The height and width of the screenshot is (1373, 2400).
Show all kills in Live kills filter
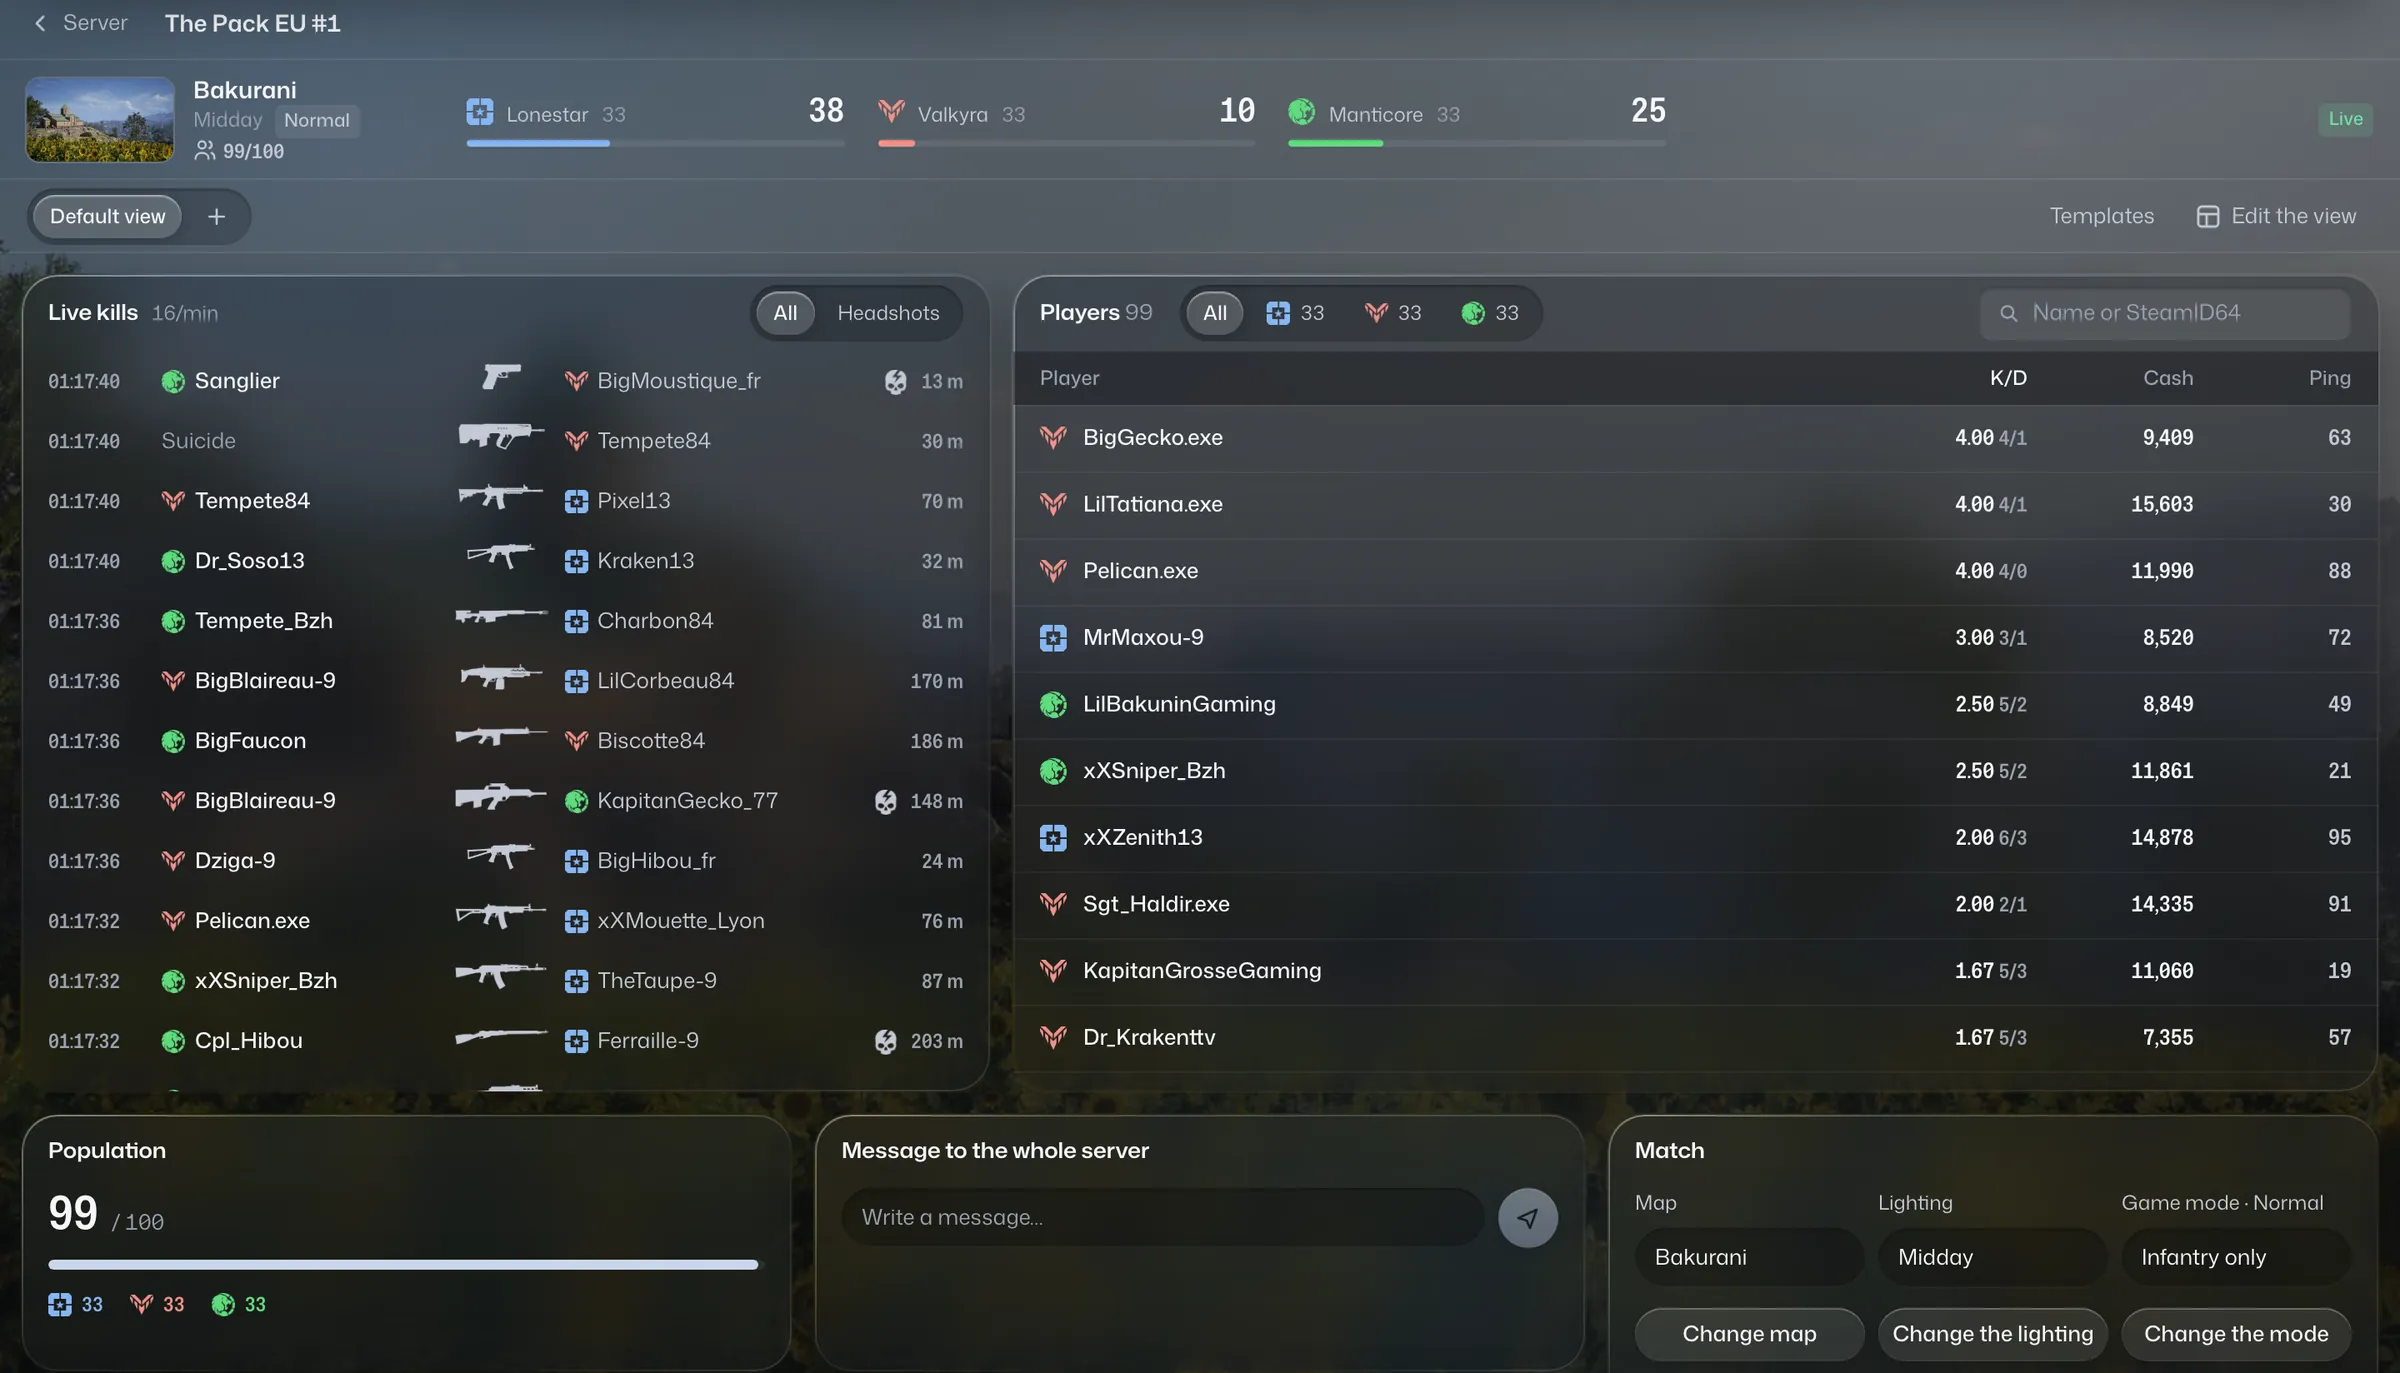[x=785, y=313]
